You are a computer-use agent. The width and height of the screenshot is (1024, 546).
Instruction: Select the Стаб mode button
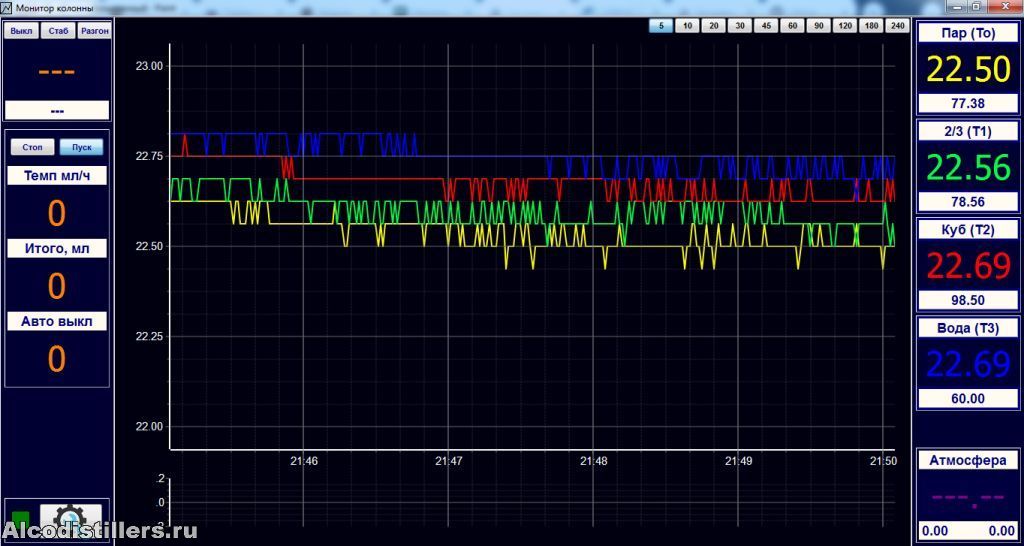[58, 31]
